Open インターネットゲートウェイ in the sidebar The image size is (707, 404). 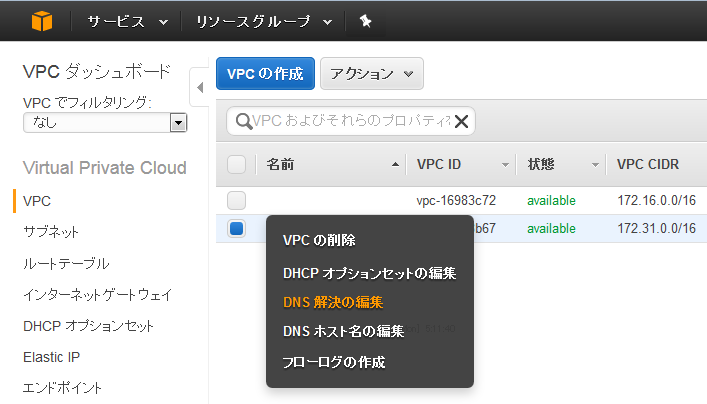[x=98, y=294]
